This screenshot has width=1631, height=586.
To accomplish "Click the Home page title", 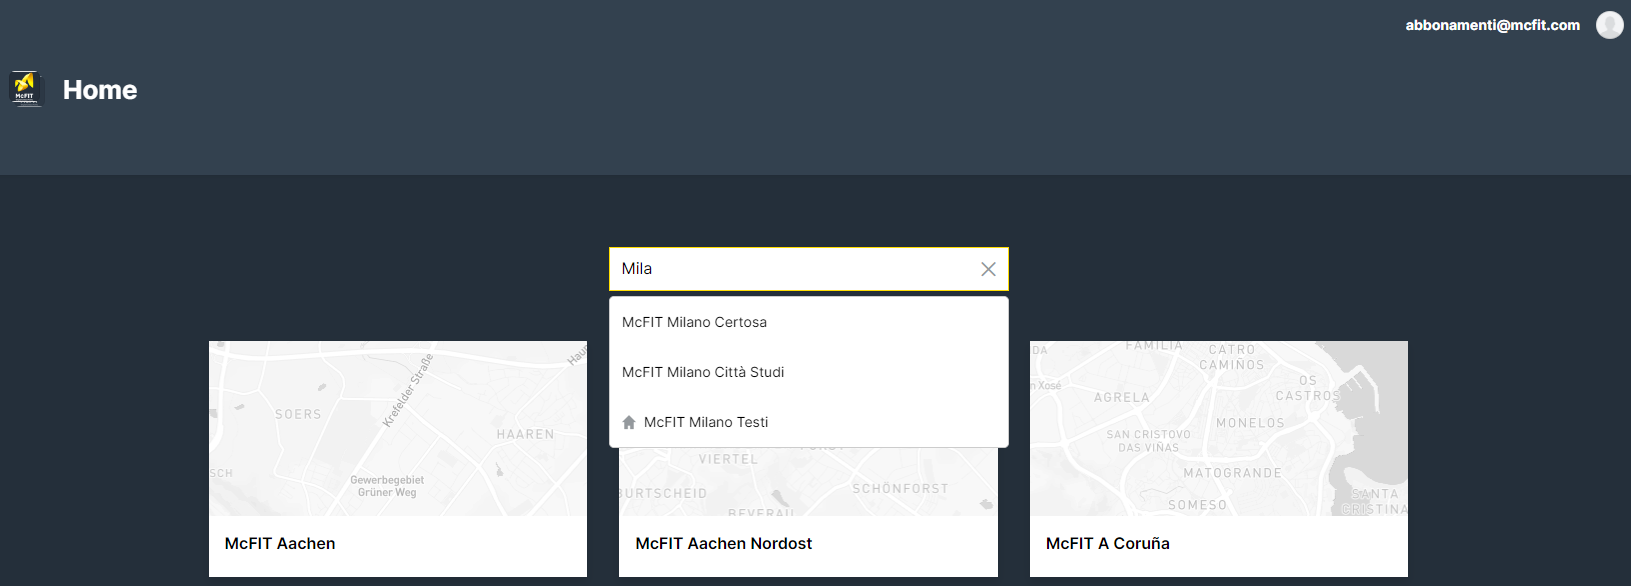I will (x=100, y=90).
